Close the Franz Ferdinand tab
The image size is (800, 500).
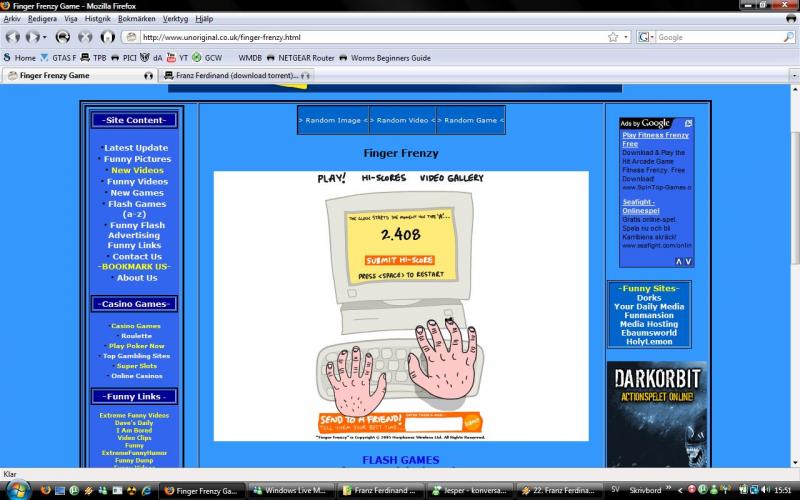(305, 76)
